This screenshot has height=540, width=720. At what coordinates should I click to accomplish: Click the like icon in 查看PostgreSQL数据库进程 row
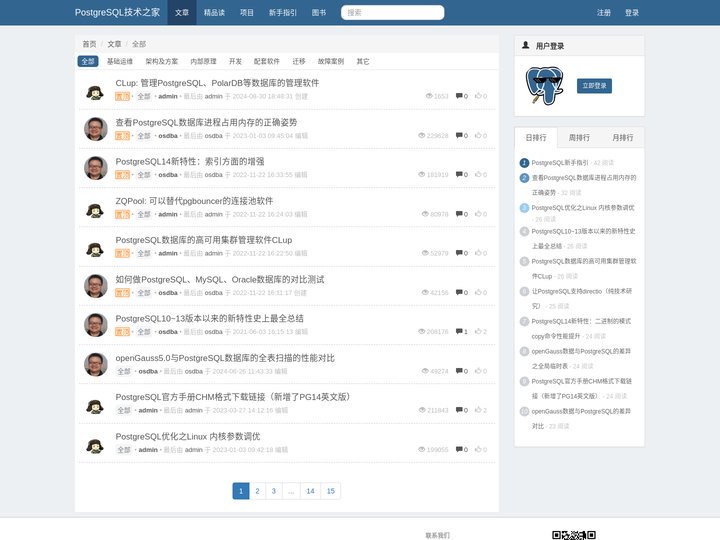pos(478,135)
